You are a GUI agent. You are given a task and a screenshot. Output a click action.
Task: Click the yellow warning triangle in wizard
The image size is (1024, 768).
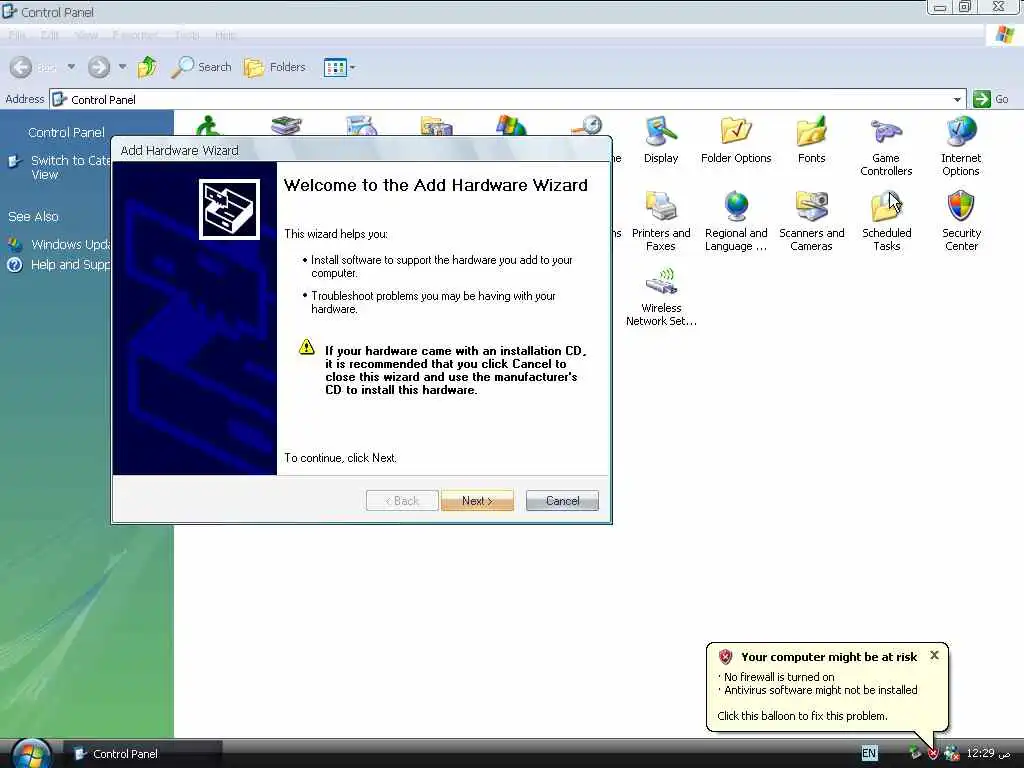[306, 347]
